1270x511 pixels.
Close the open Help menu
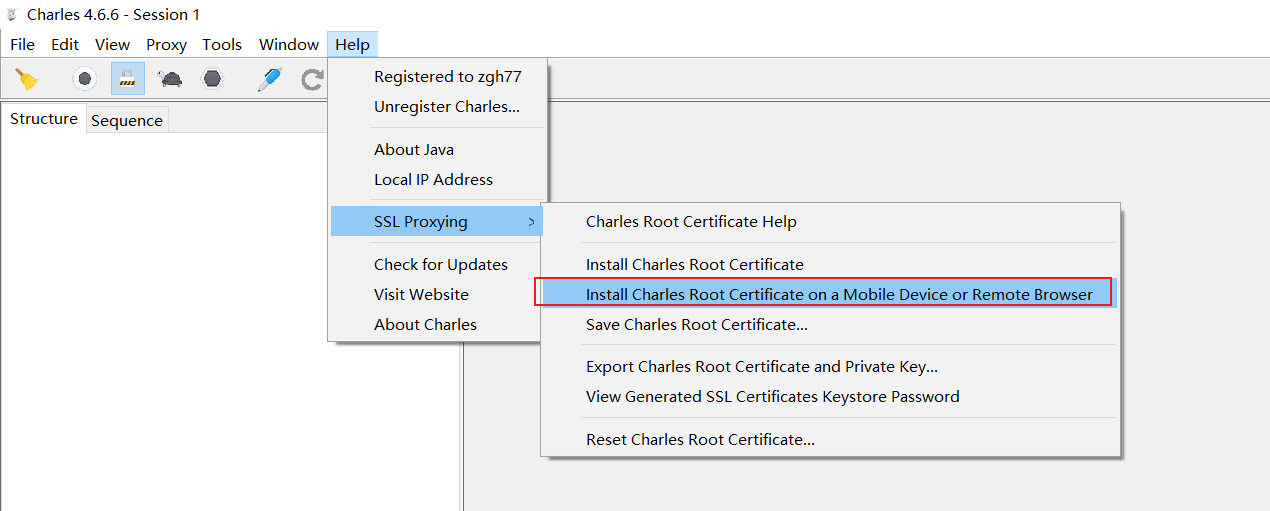tap(352, 44)
